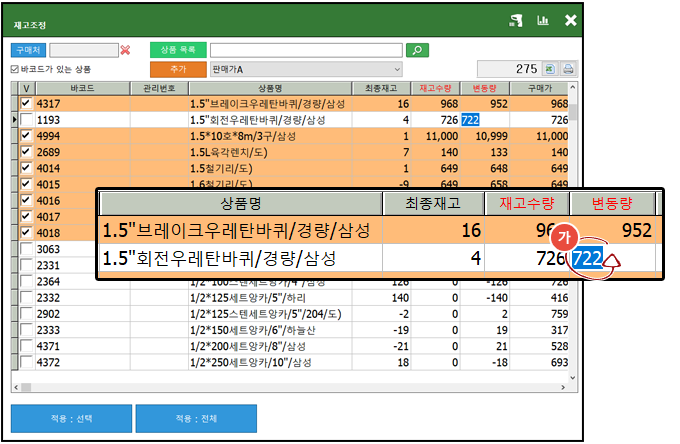
Task: Click vertical scrollbar down arrow
Action: (572, 377)
